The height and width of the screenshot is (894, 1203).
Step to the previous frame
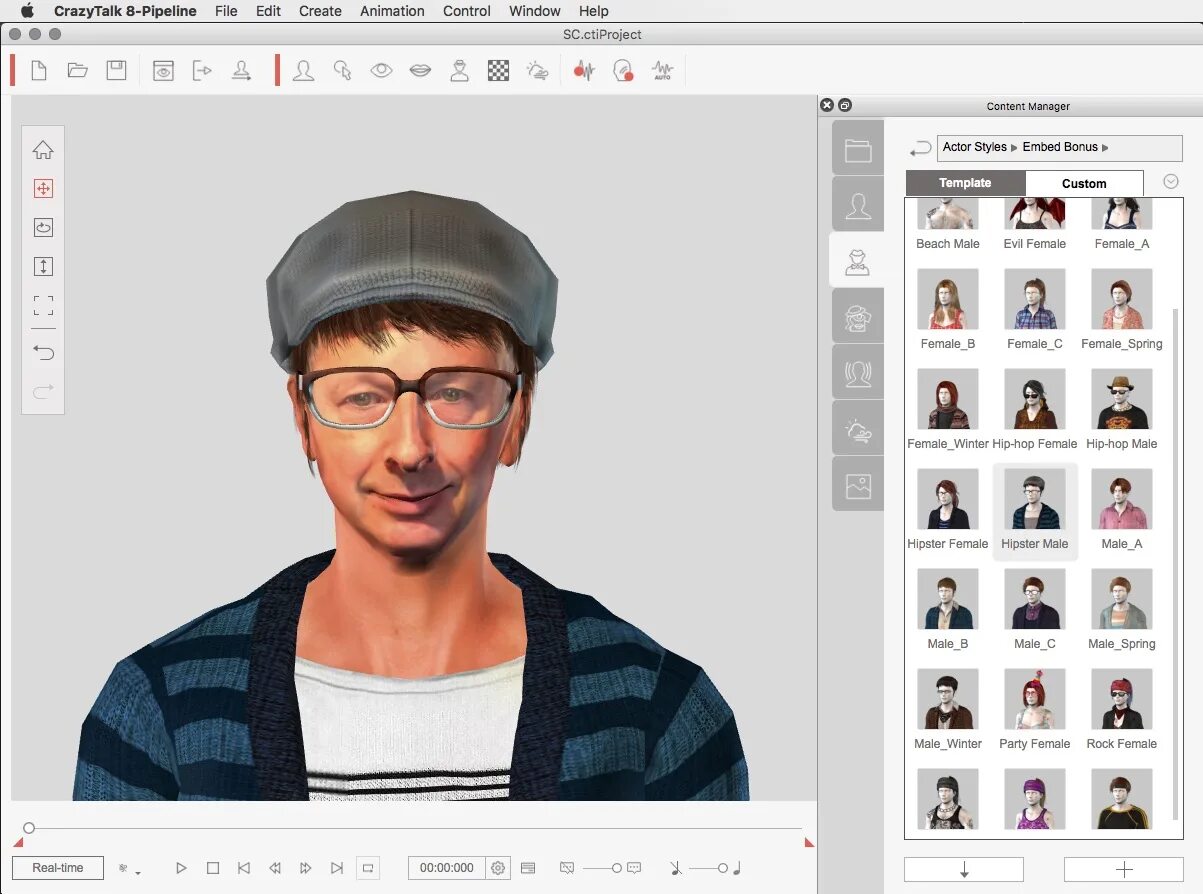tap(275, 868)
